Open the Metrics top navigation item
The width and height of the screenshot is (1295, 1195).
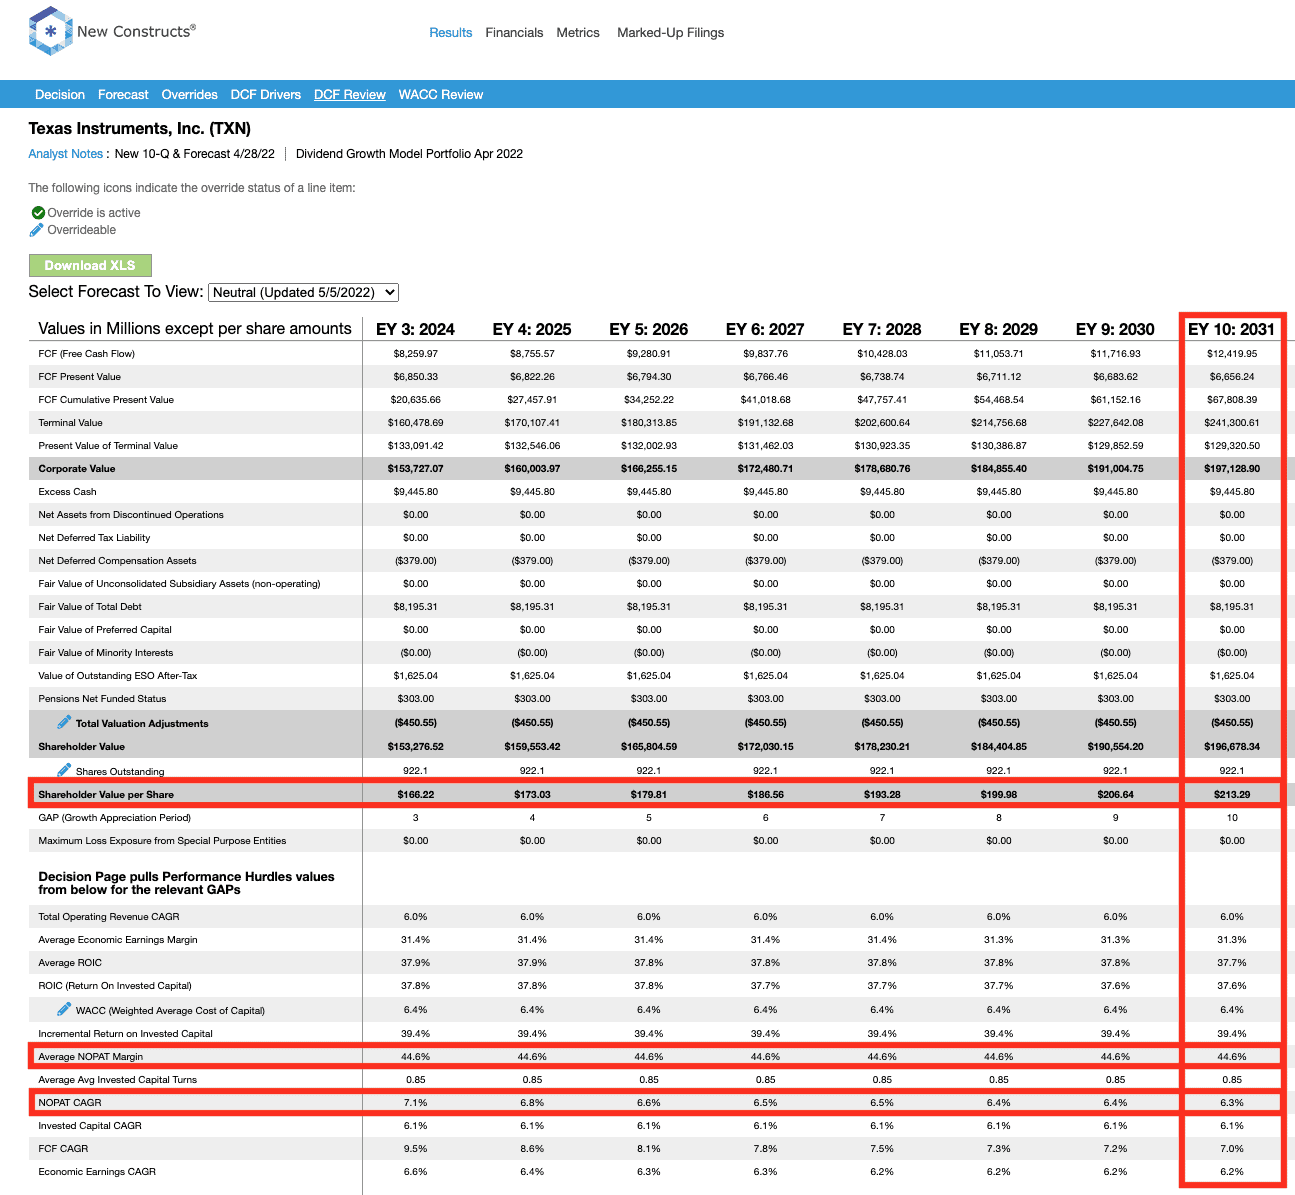[x=578, y=33]
